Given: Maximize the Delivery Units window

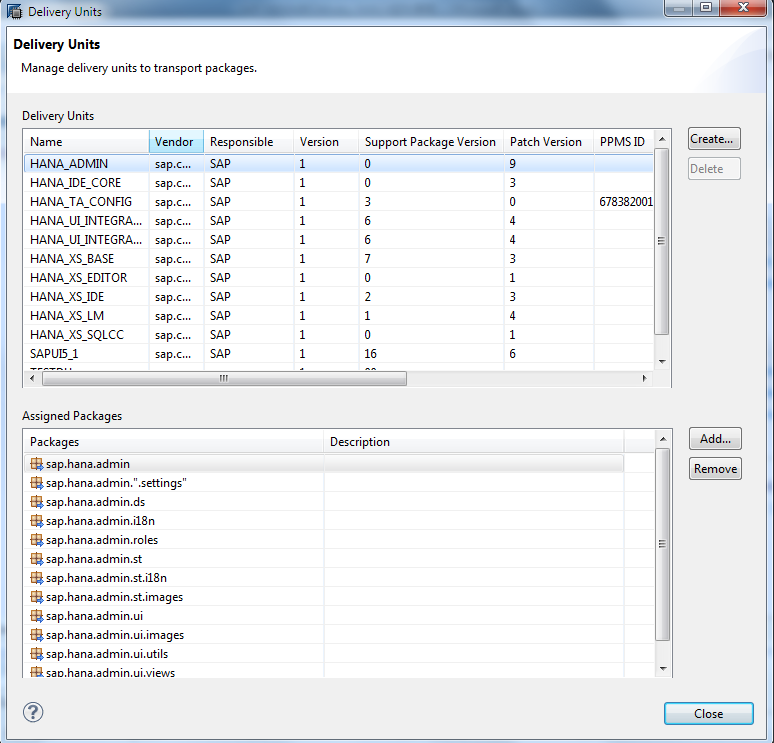Looking at the screenshot, I should click(706, 7).
